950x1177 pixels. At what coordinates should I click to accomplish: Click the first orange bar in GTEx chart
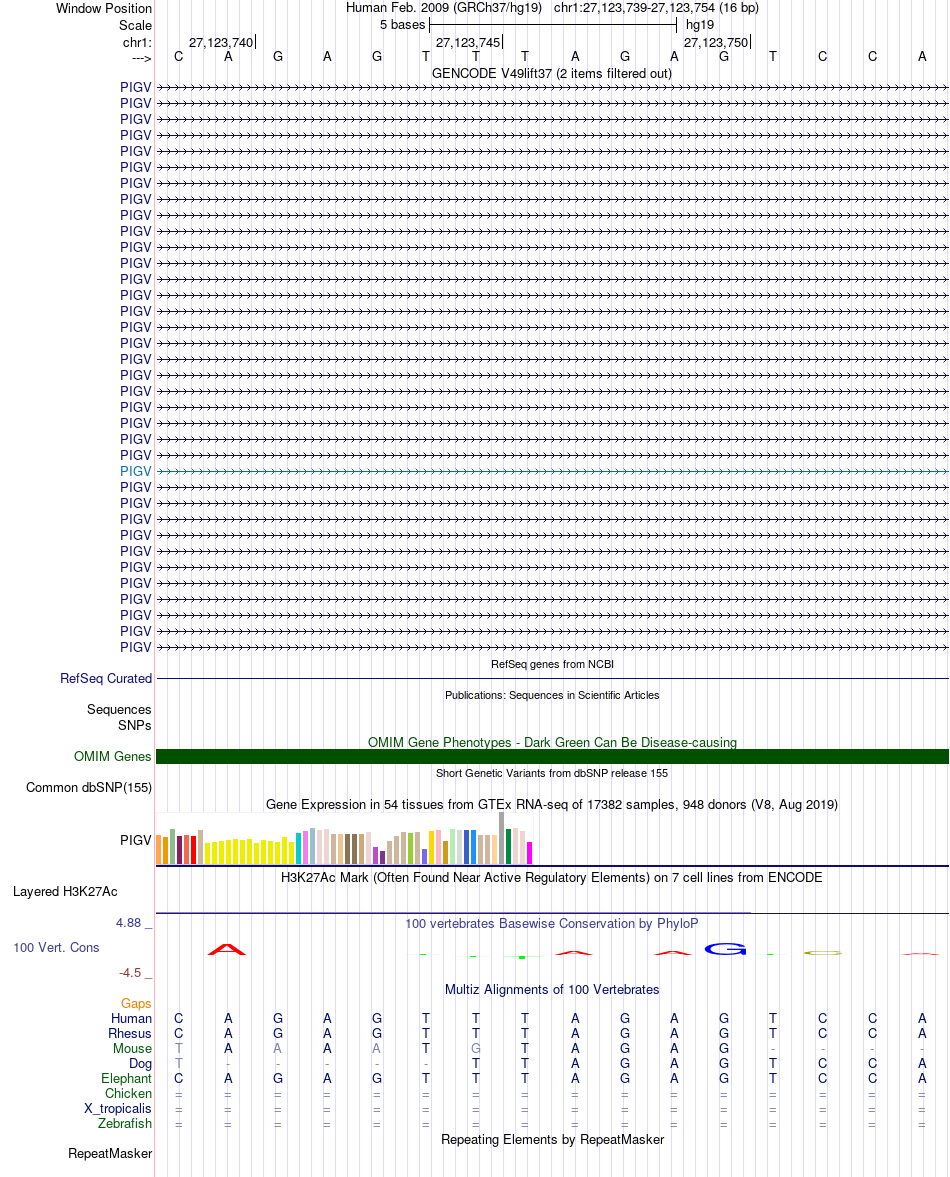(x=159, y=850)
